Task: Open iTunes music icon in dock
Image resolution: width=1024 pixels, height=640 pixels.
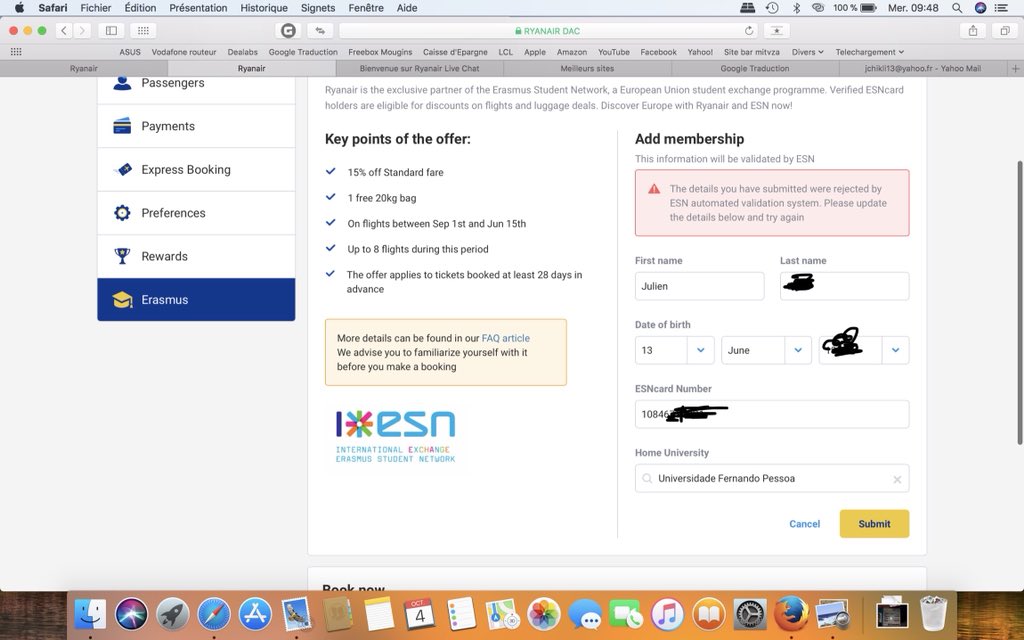Action: tap(667, 615)
